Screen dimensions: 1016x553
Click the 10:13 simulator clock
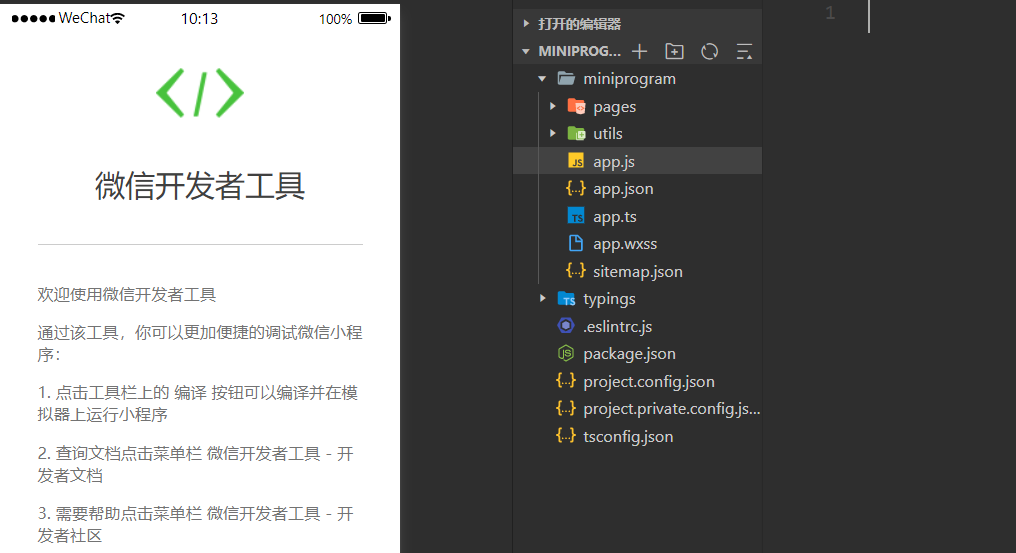point(199,19)
